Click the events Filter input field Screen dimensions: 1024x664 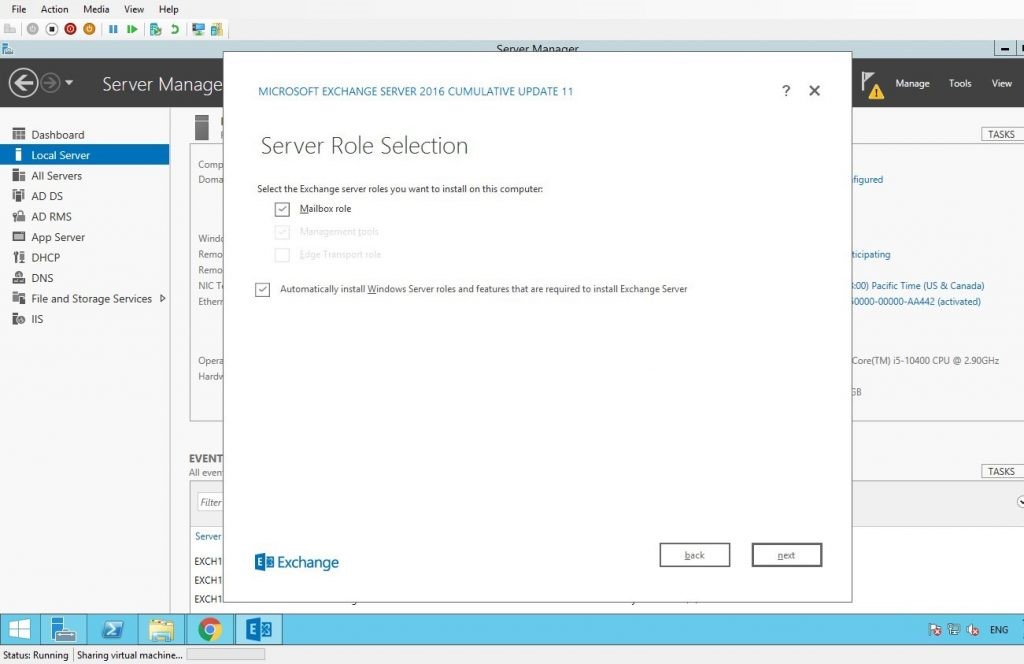click(x=210, y=502)
